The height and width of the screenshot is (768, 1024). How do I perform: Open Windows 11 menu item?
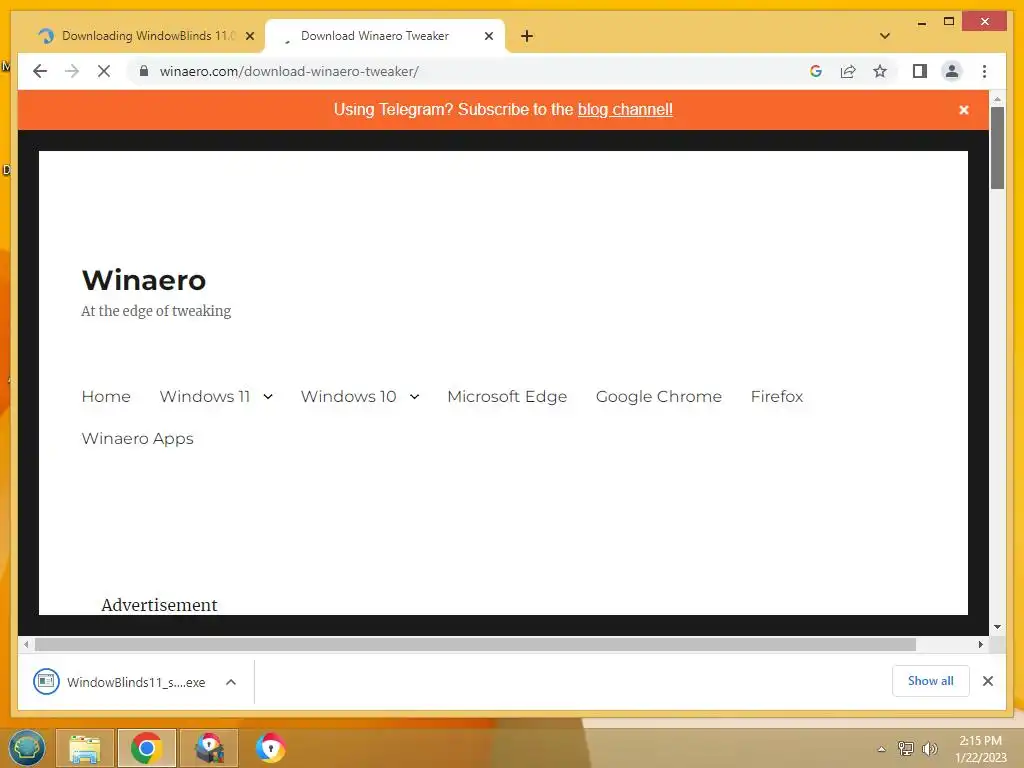[x=204, y=396]
